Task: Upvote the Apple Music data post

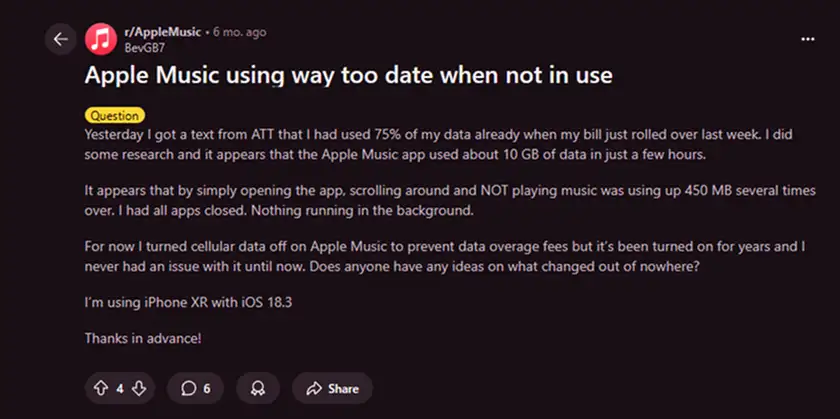Action: tap(101, 387)
